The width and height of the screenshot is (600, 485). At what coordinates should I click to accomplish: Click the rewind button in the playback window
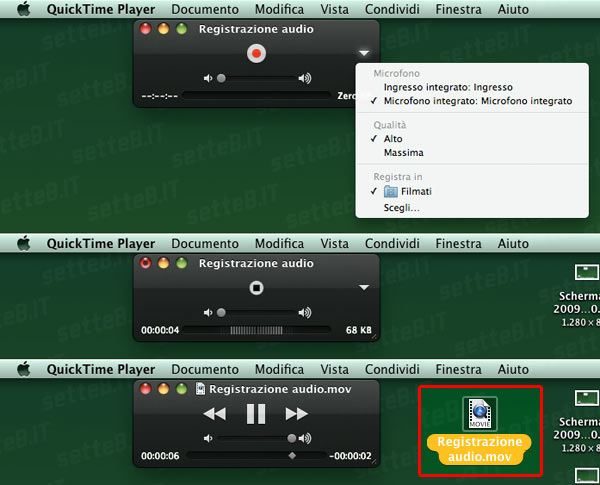(215, 414)
